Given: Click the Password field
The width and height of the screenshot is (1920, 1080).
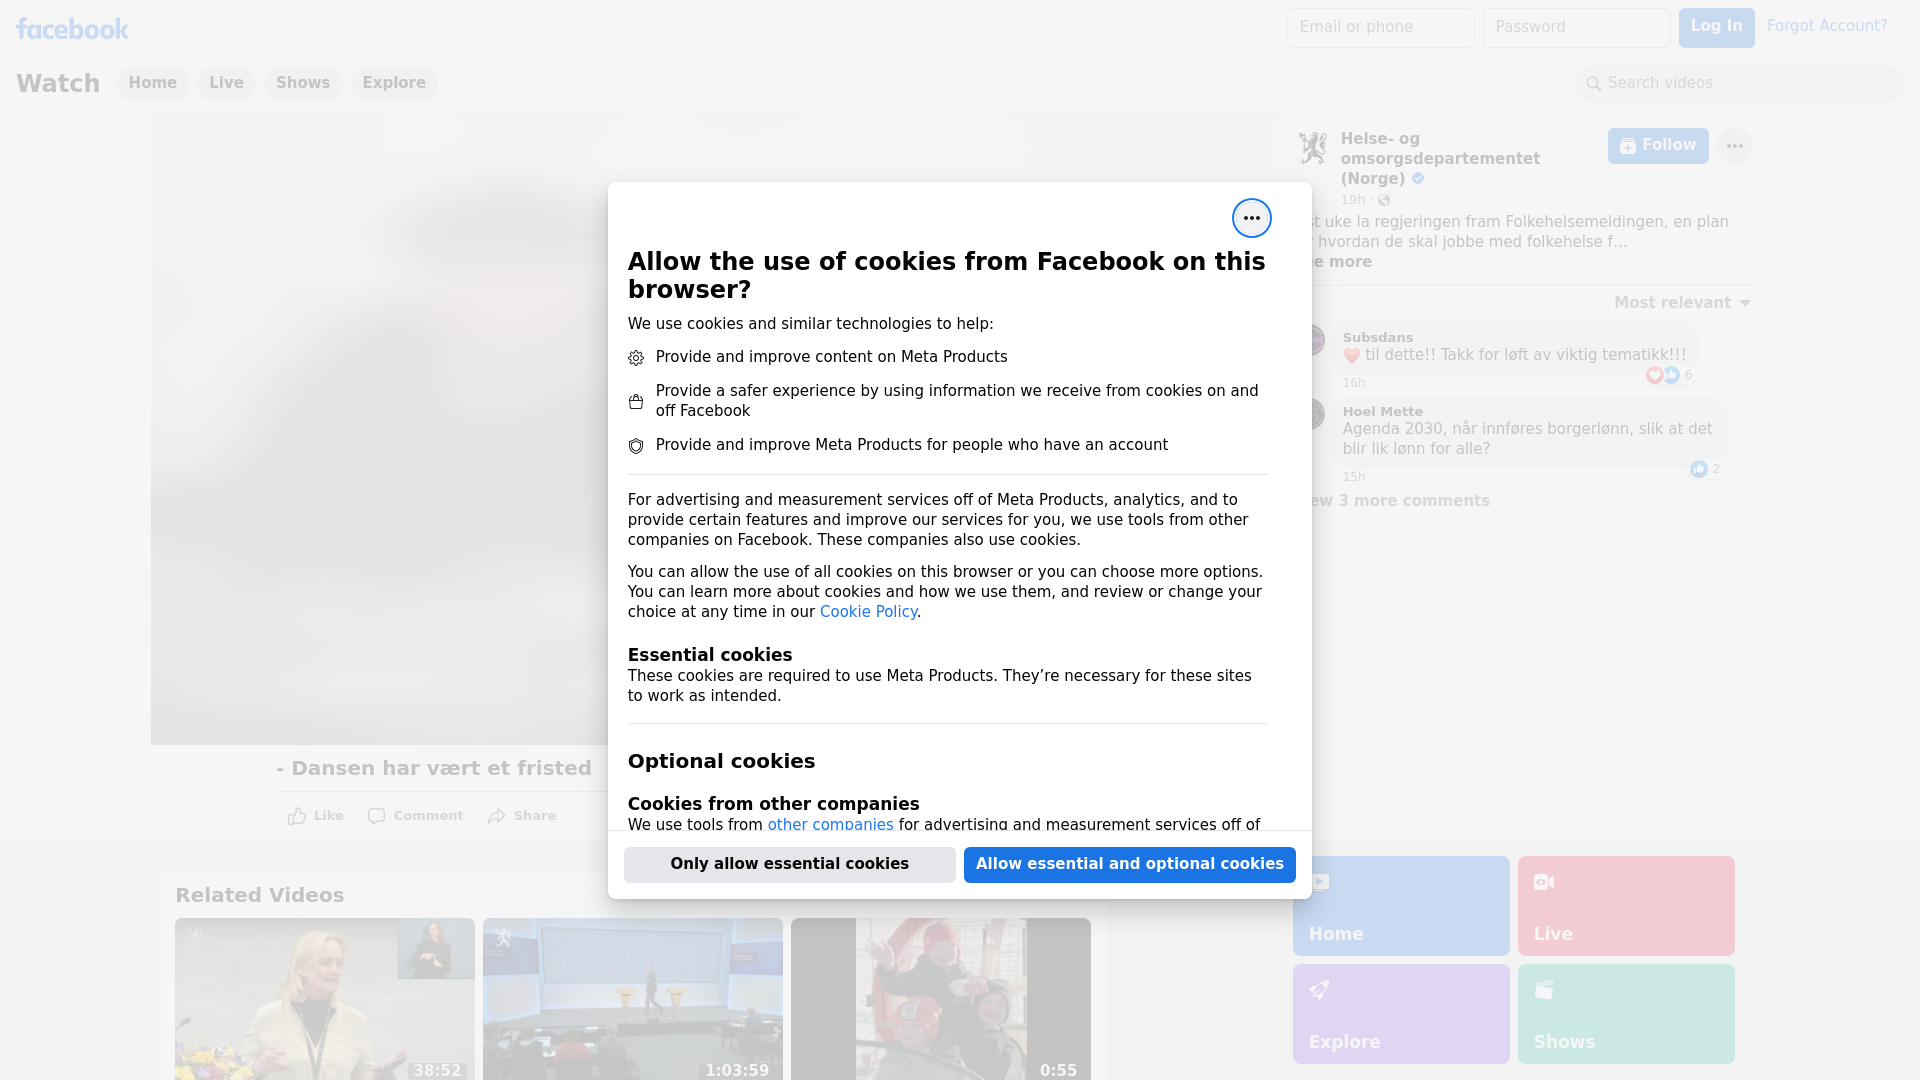Looking at the screenshot, I should 1576,28.
